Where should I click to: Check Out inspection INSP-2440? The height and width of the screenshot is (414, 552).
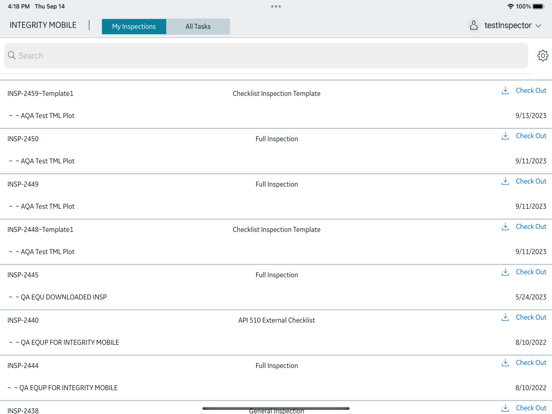(531, 318)
